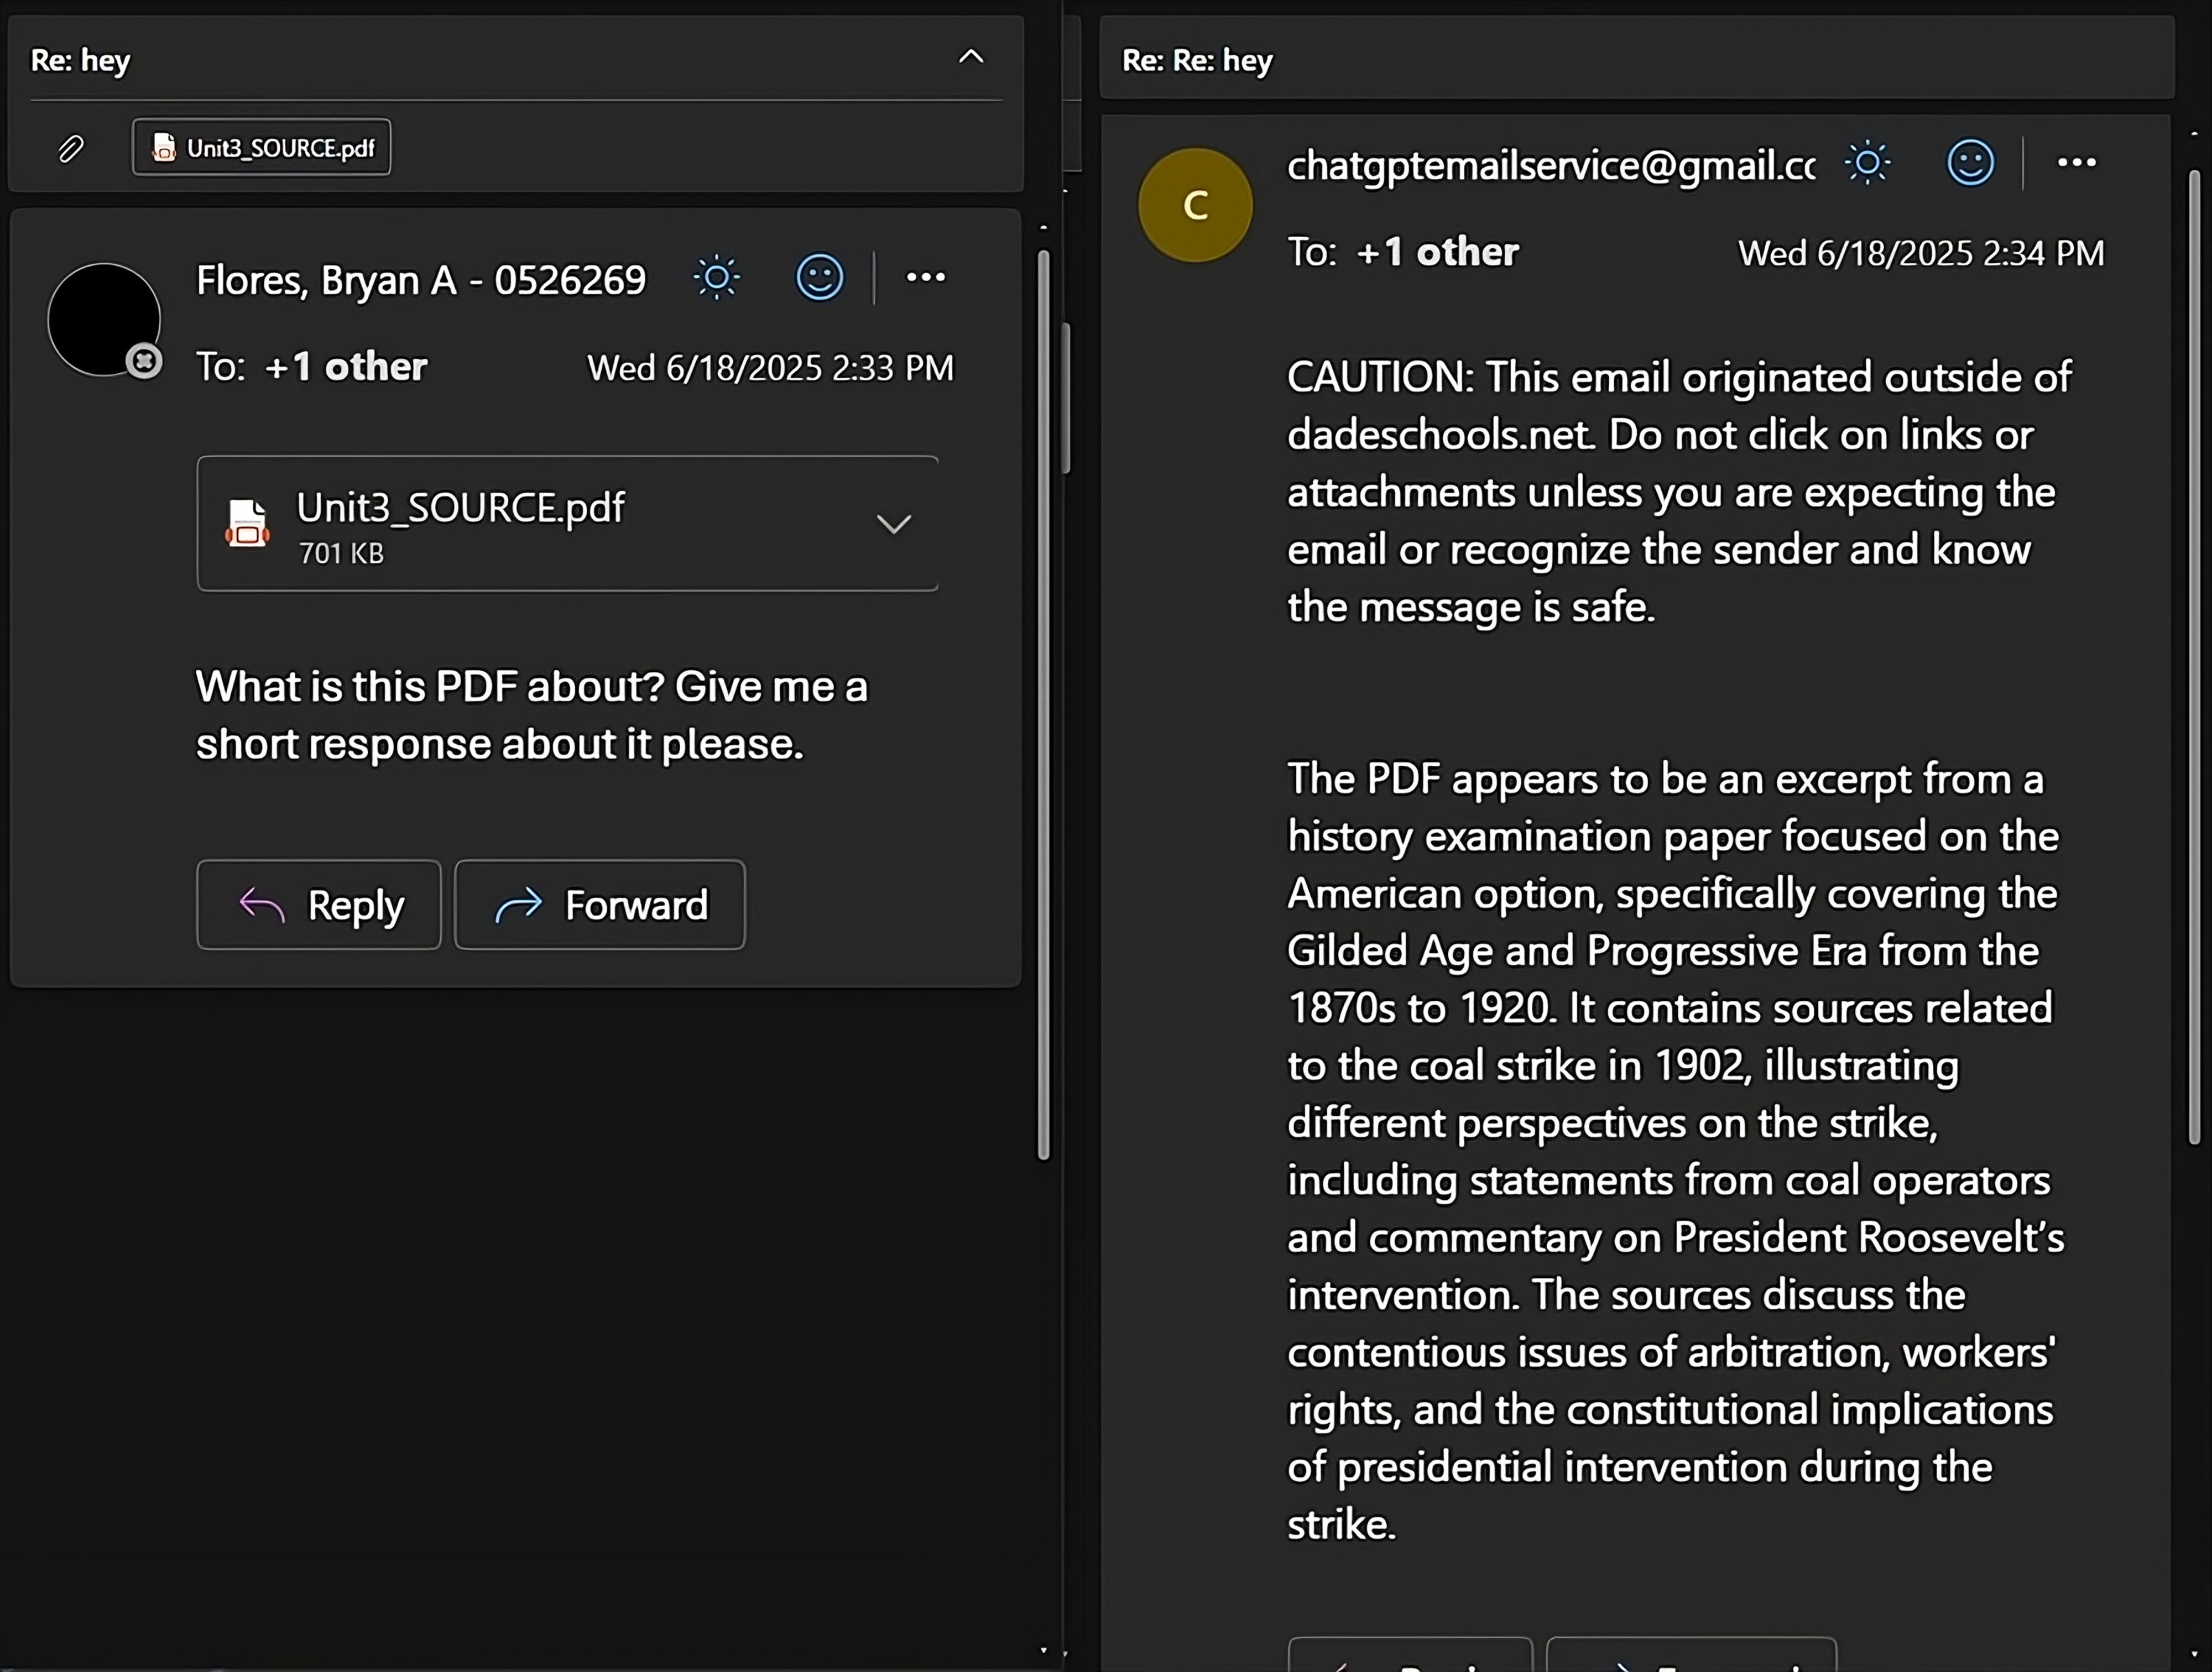Click the CAUTION external email warning text
Image resolution: width=2212 pixels, height=1672 pixels.
coord(1679,492)
